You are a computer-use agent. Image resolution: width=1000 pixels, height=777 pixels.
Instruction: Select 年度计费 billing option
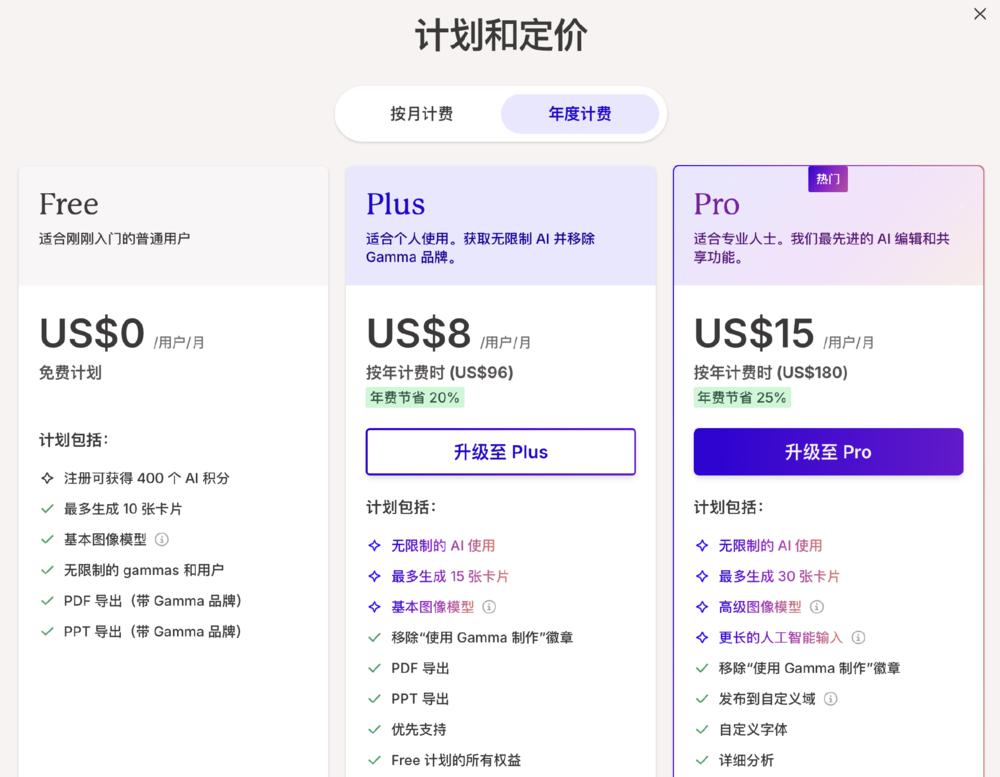(580, 114)
